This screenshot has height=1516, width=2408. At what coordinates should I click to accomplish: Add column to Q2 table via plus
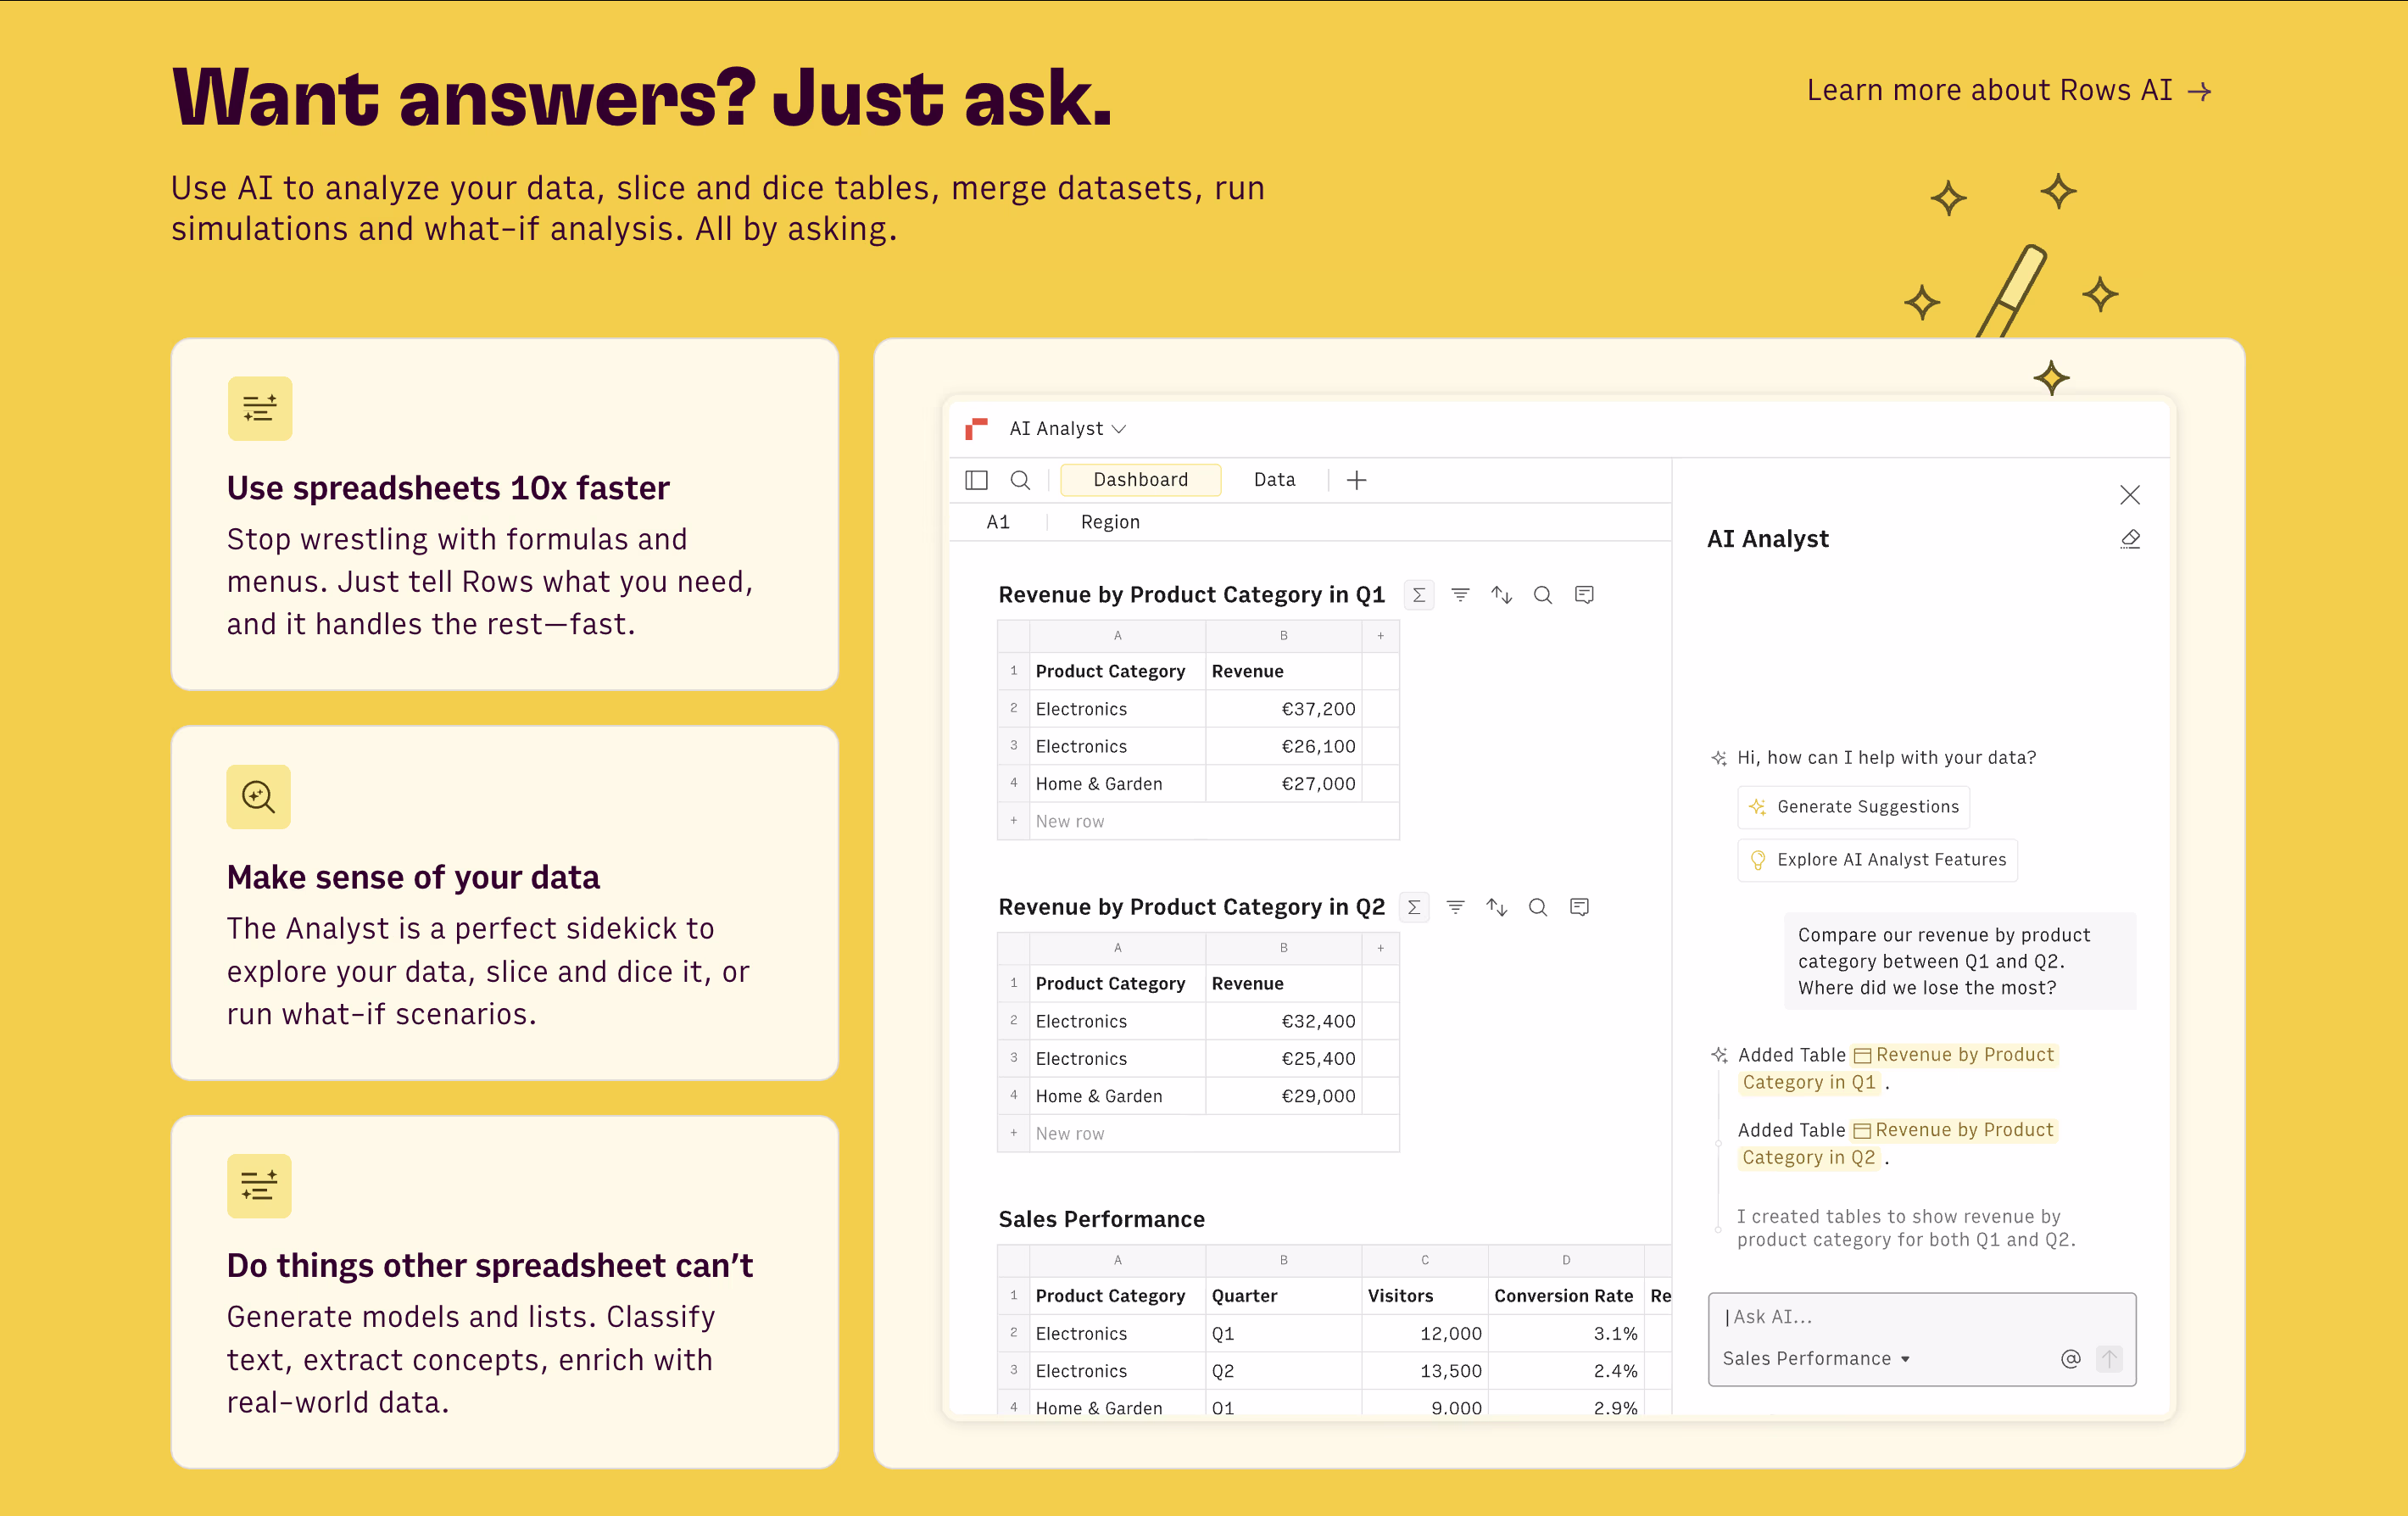pyautogui.click(x=1380, y=948)
